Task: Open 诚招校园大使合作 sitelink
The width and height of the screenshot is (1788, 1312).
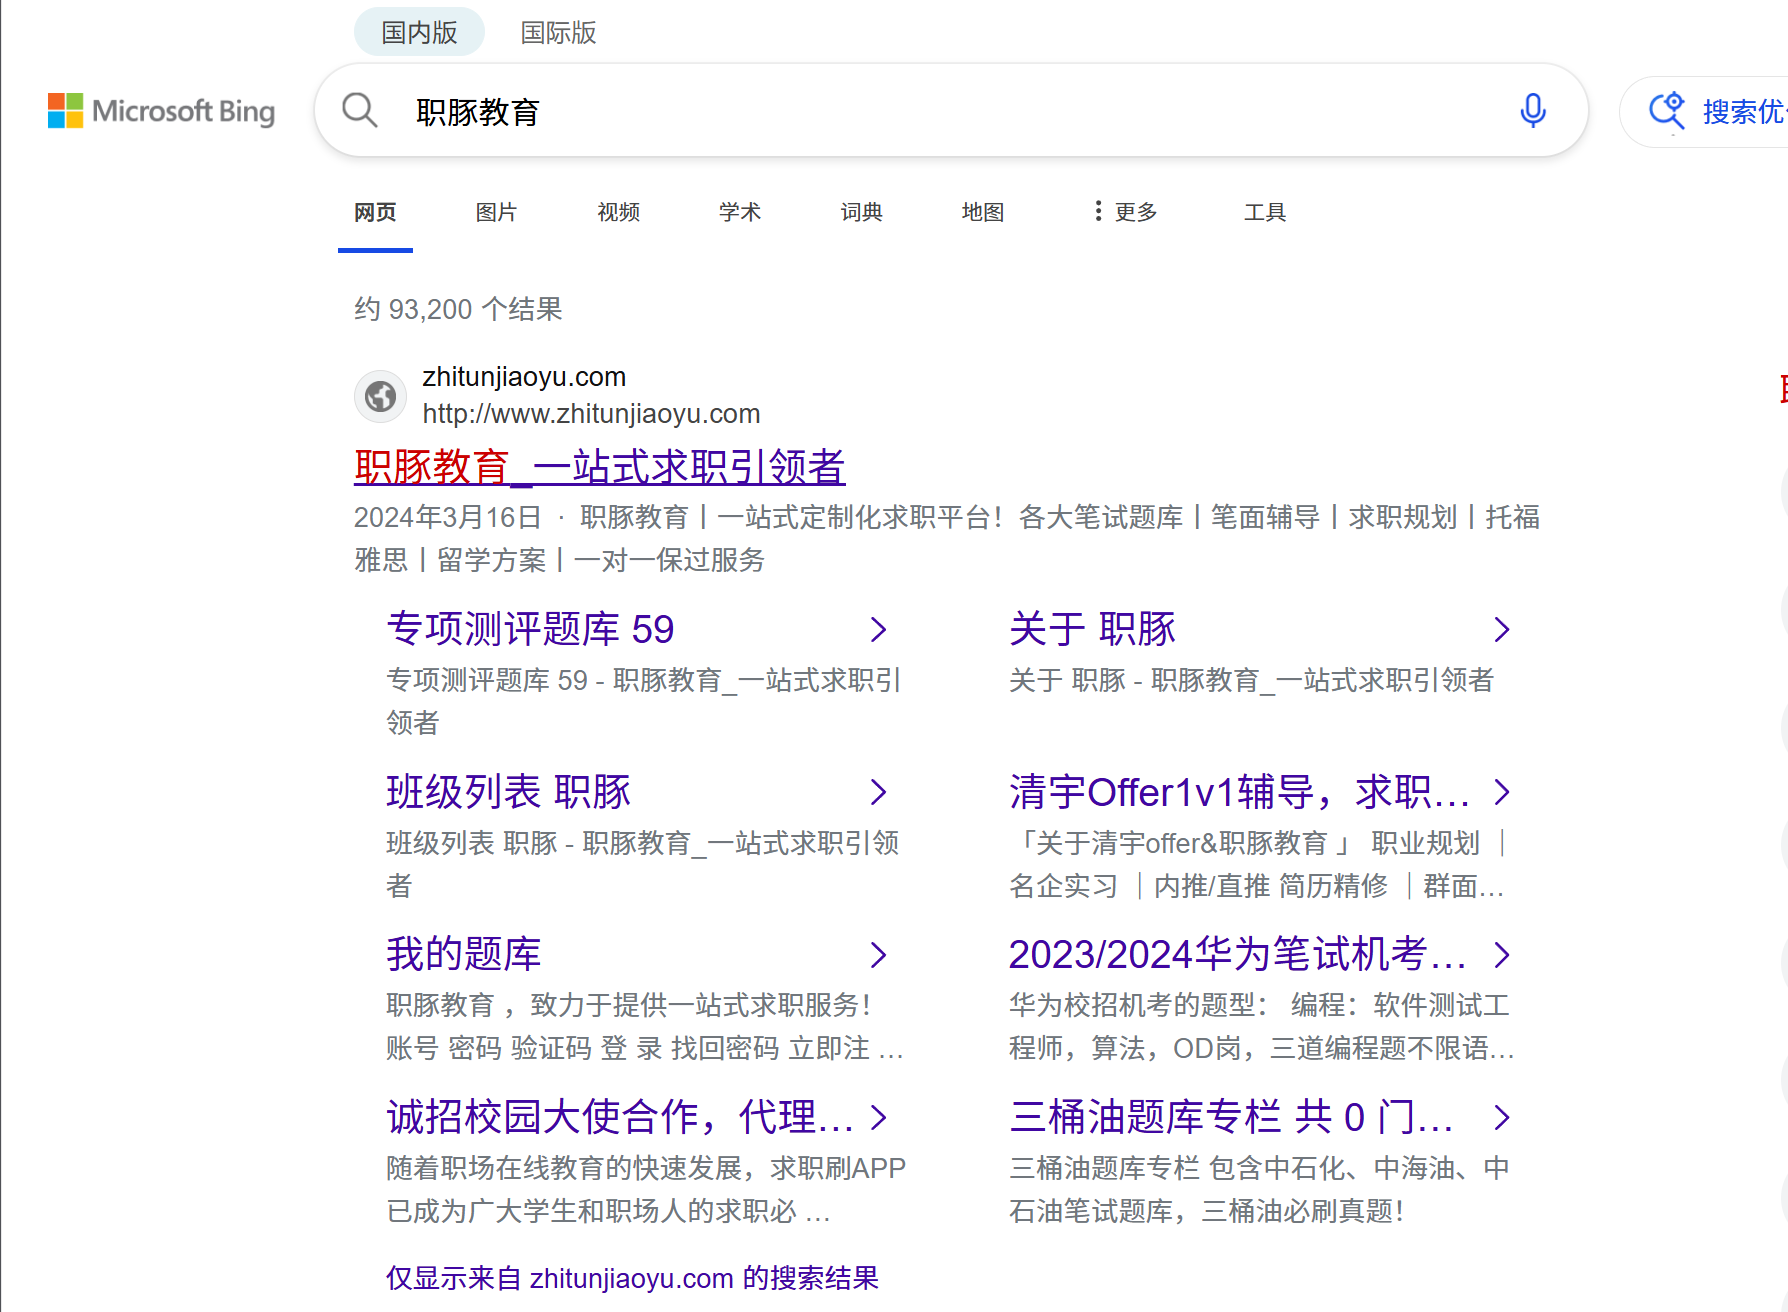Action: tap(620, 1117)
